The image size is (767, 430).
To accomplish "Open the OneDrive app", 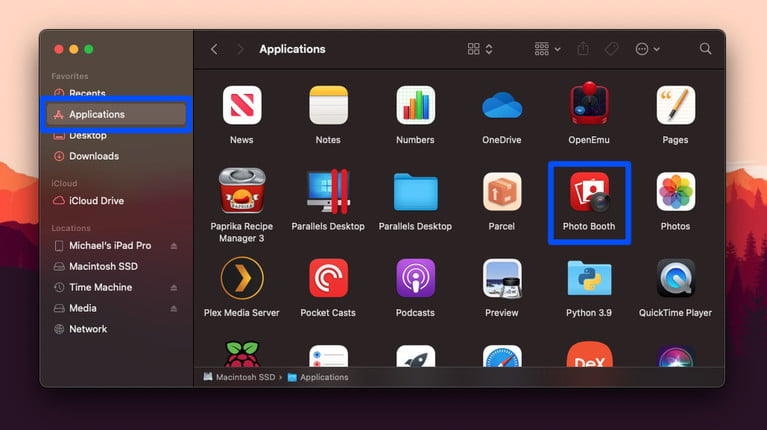I will (501, 106).
